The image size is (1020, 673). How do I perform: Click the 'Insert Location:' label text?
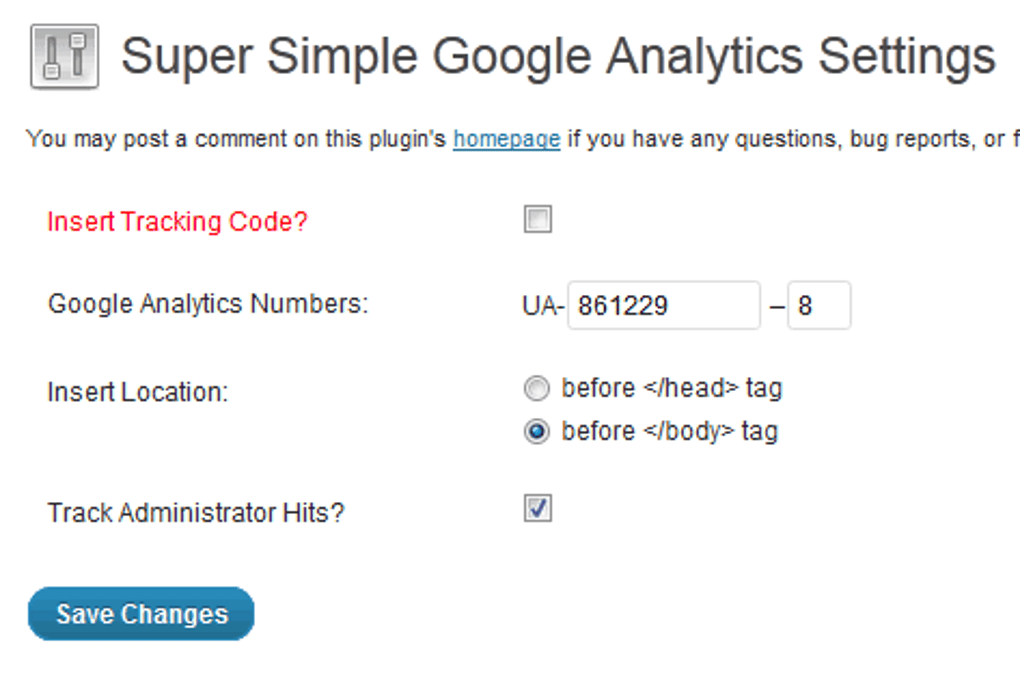click(137, 392)
